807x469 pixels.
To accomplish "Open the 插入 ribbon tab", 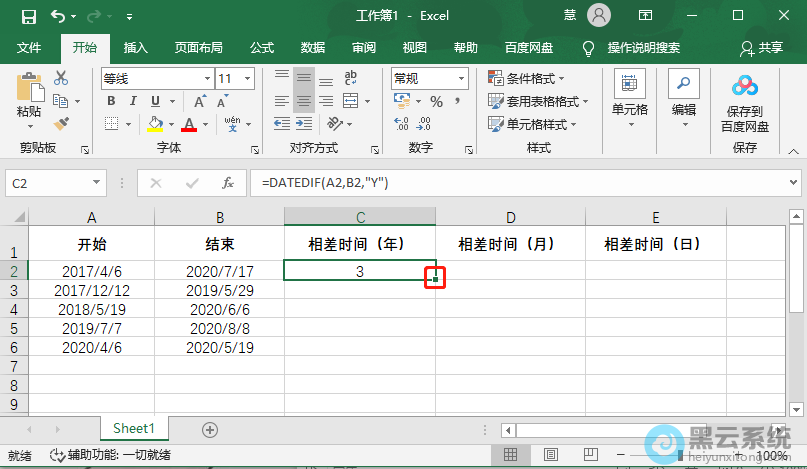I will pyautogui.click(x=136, y=47).
